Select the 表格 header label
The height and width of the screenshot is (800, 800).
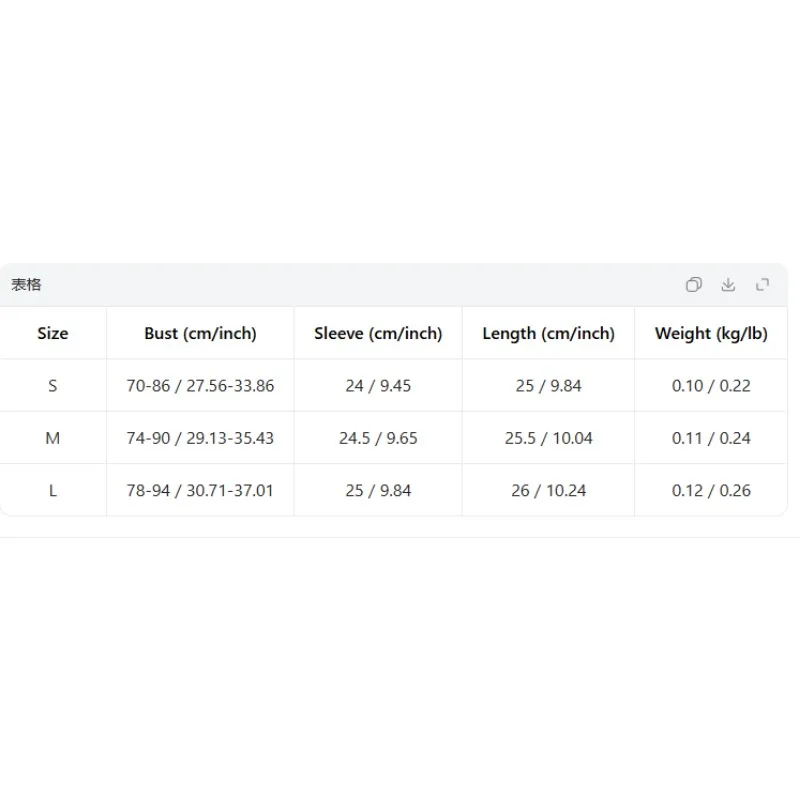point(26,285)
